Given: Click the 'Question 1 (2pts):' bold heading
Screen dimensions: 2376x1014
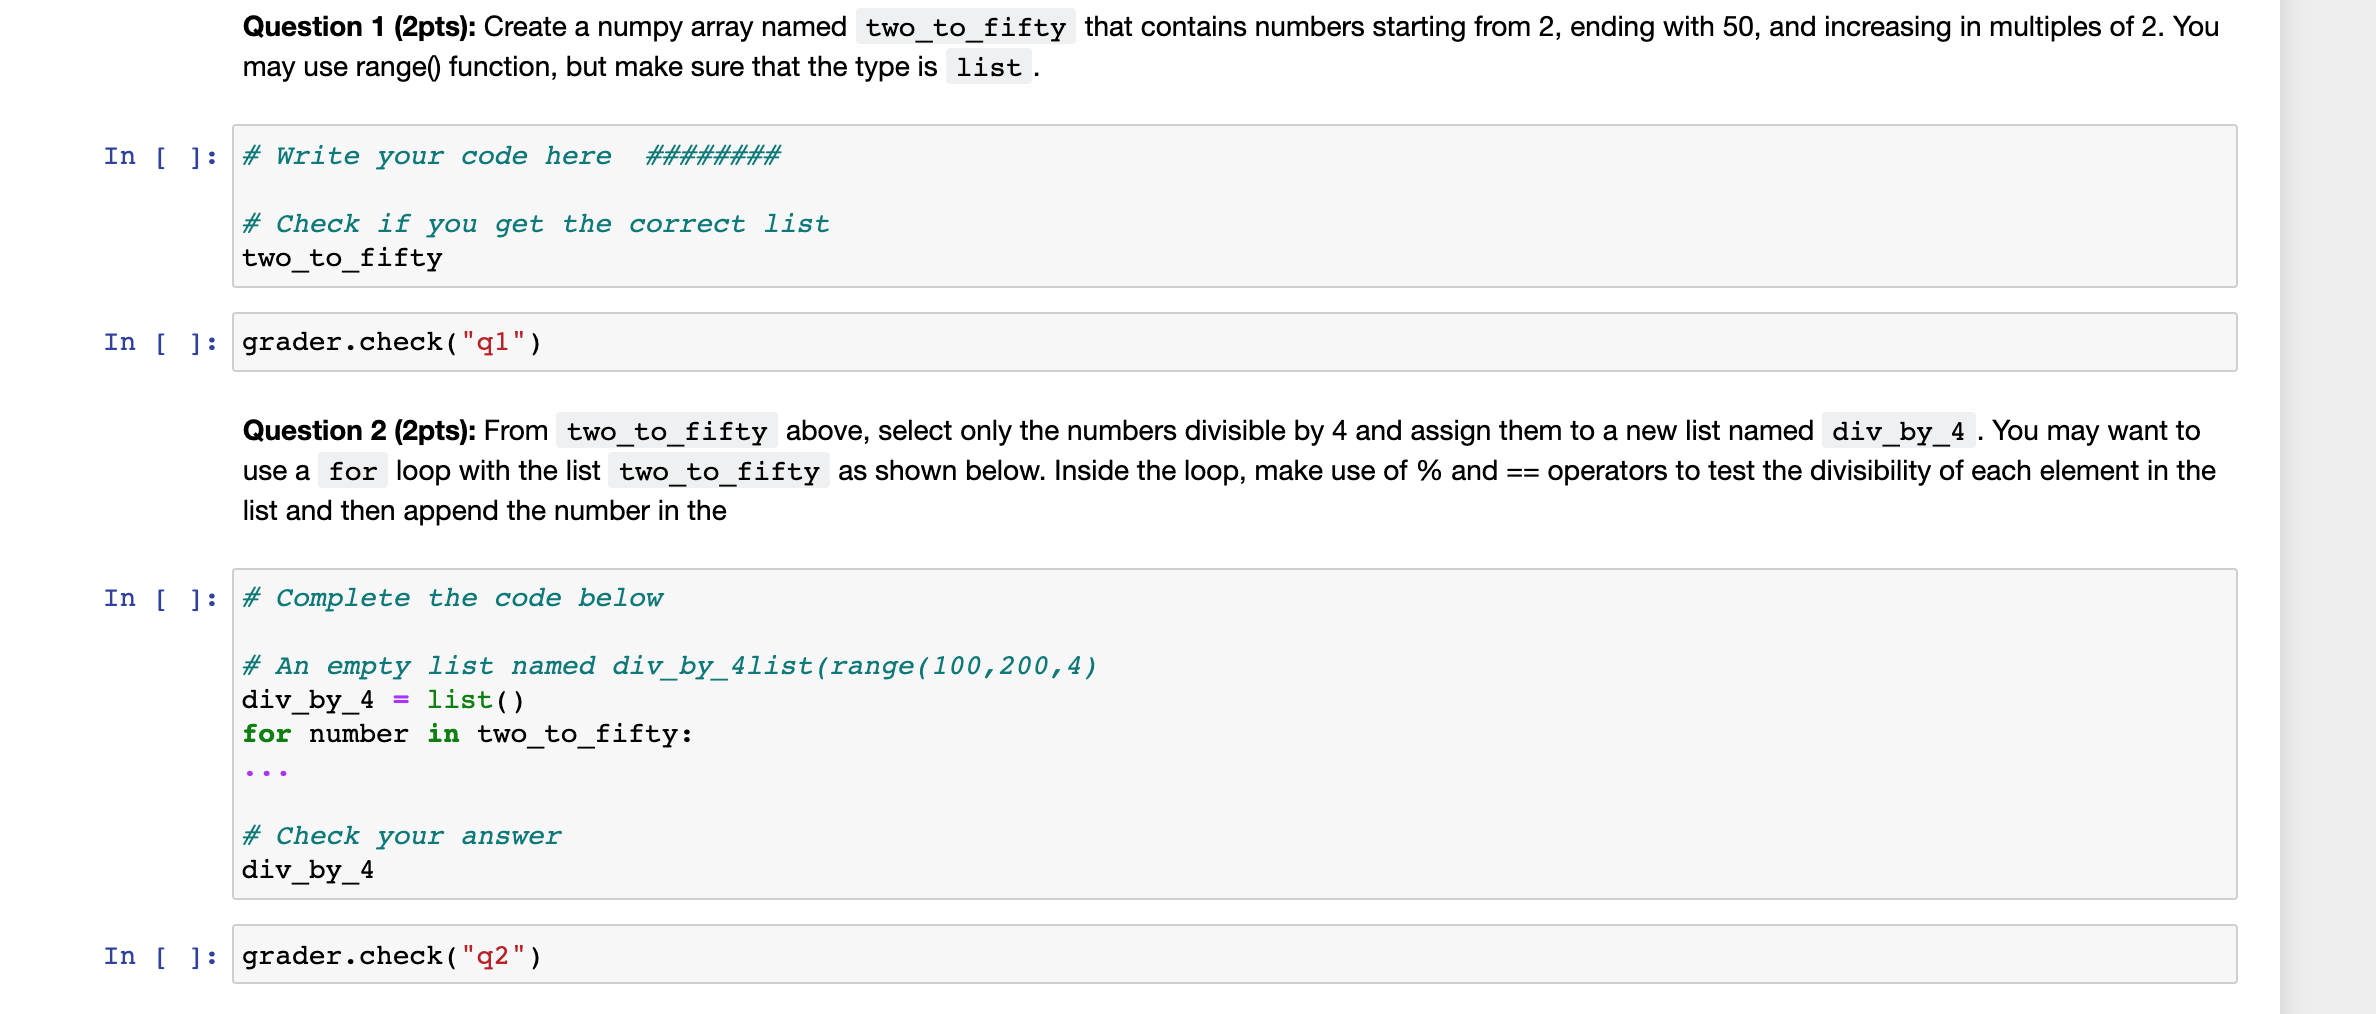Looking at the screenshot, I should 359,27.
